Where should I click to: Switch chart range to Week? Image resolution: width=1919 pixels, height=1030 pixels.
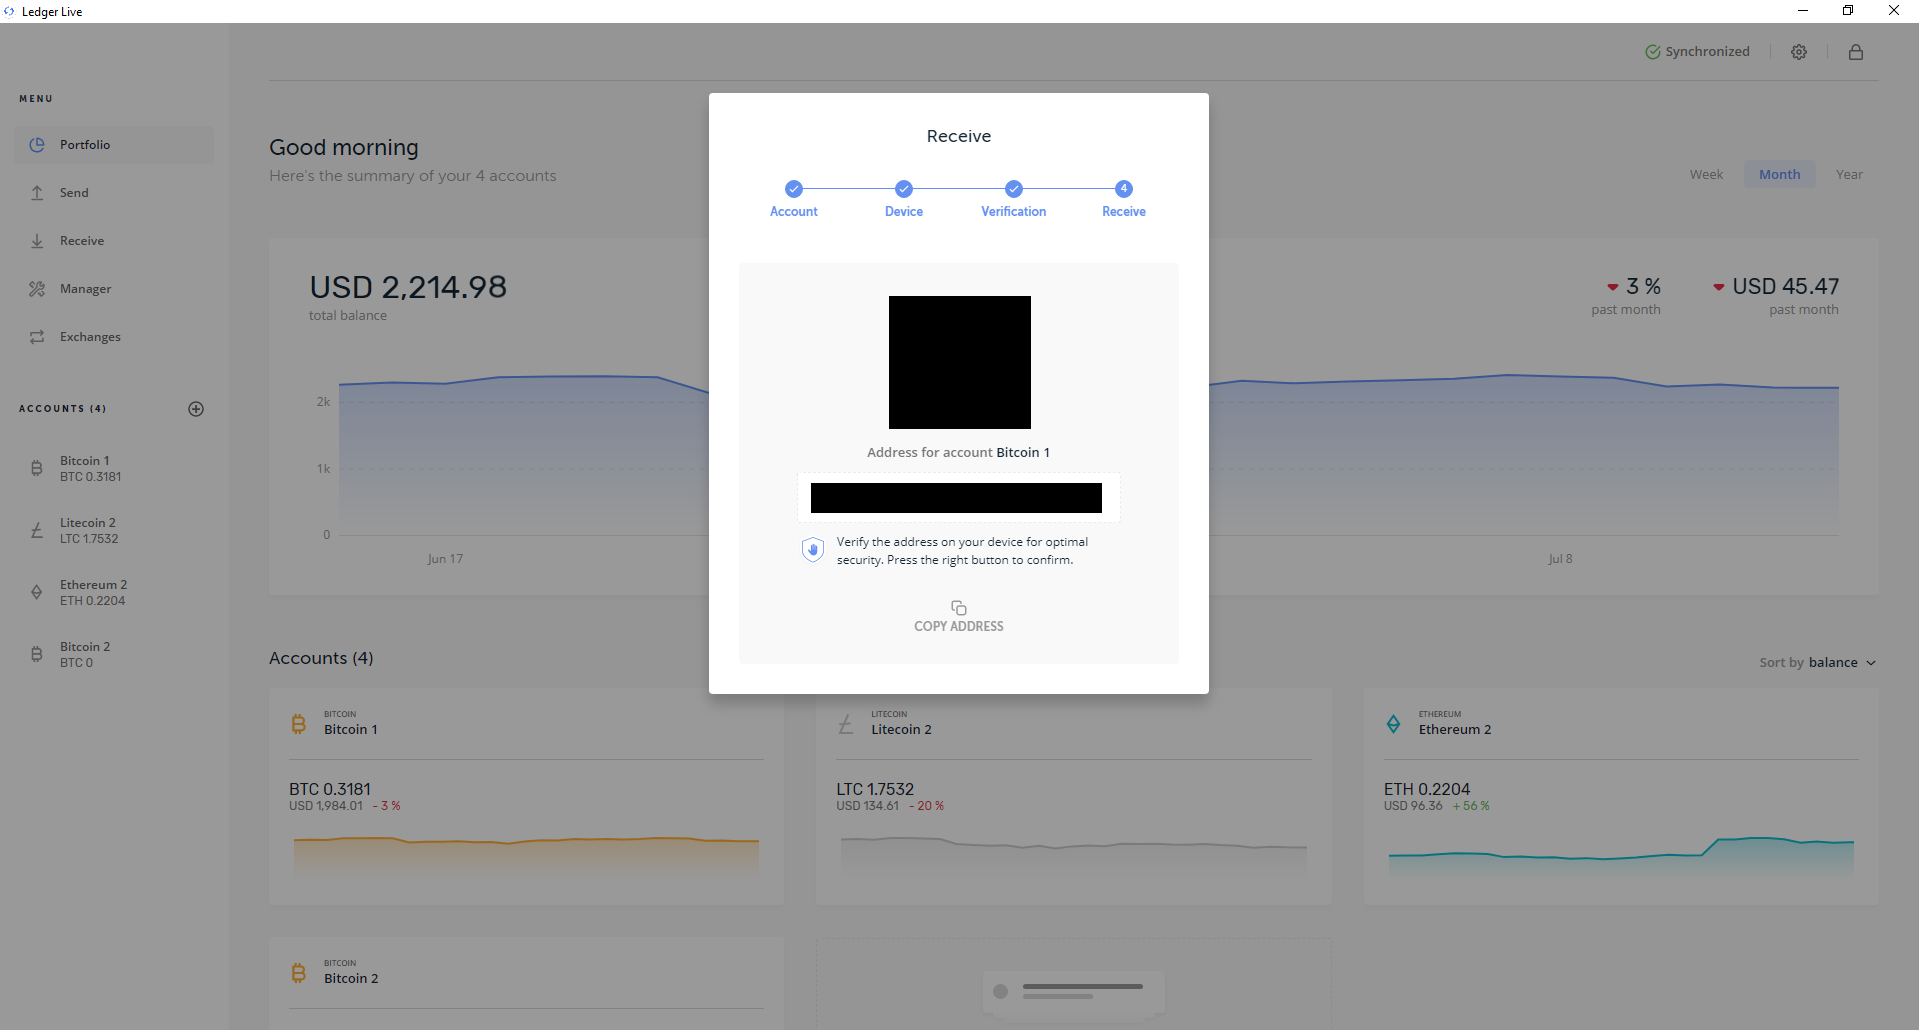[1706, 175]
